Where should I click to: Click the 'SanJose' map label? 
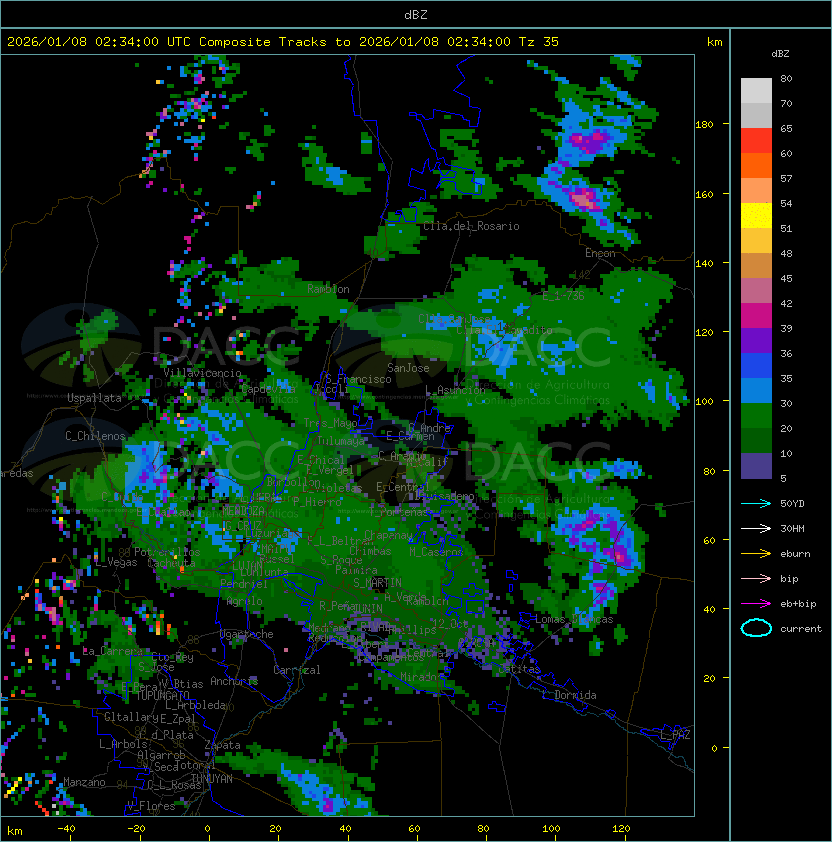[x=408, y=368]
